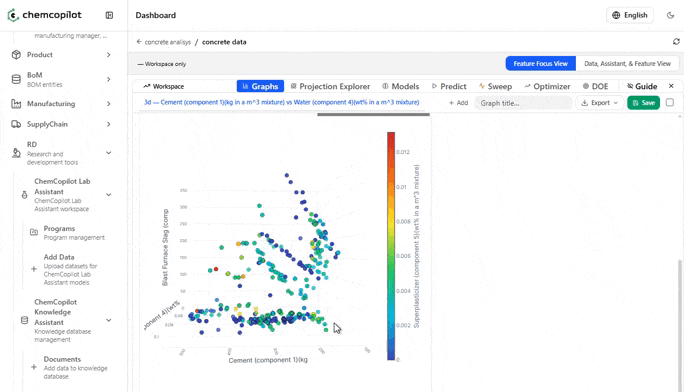The image size is (684, 392).
Task: Click the Lab Assistant flask icon
Action: pyautogui.click(x=24, y=195)
